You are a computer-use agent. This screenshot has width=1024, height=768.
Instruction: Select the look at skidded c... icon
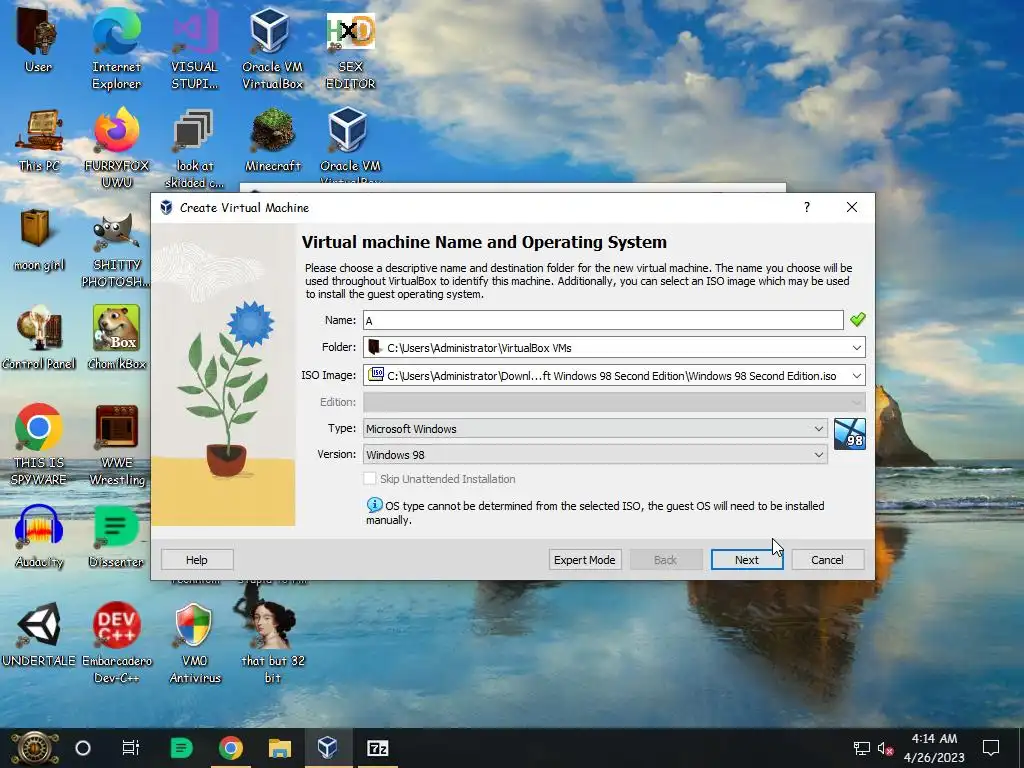tap(194, 148)
